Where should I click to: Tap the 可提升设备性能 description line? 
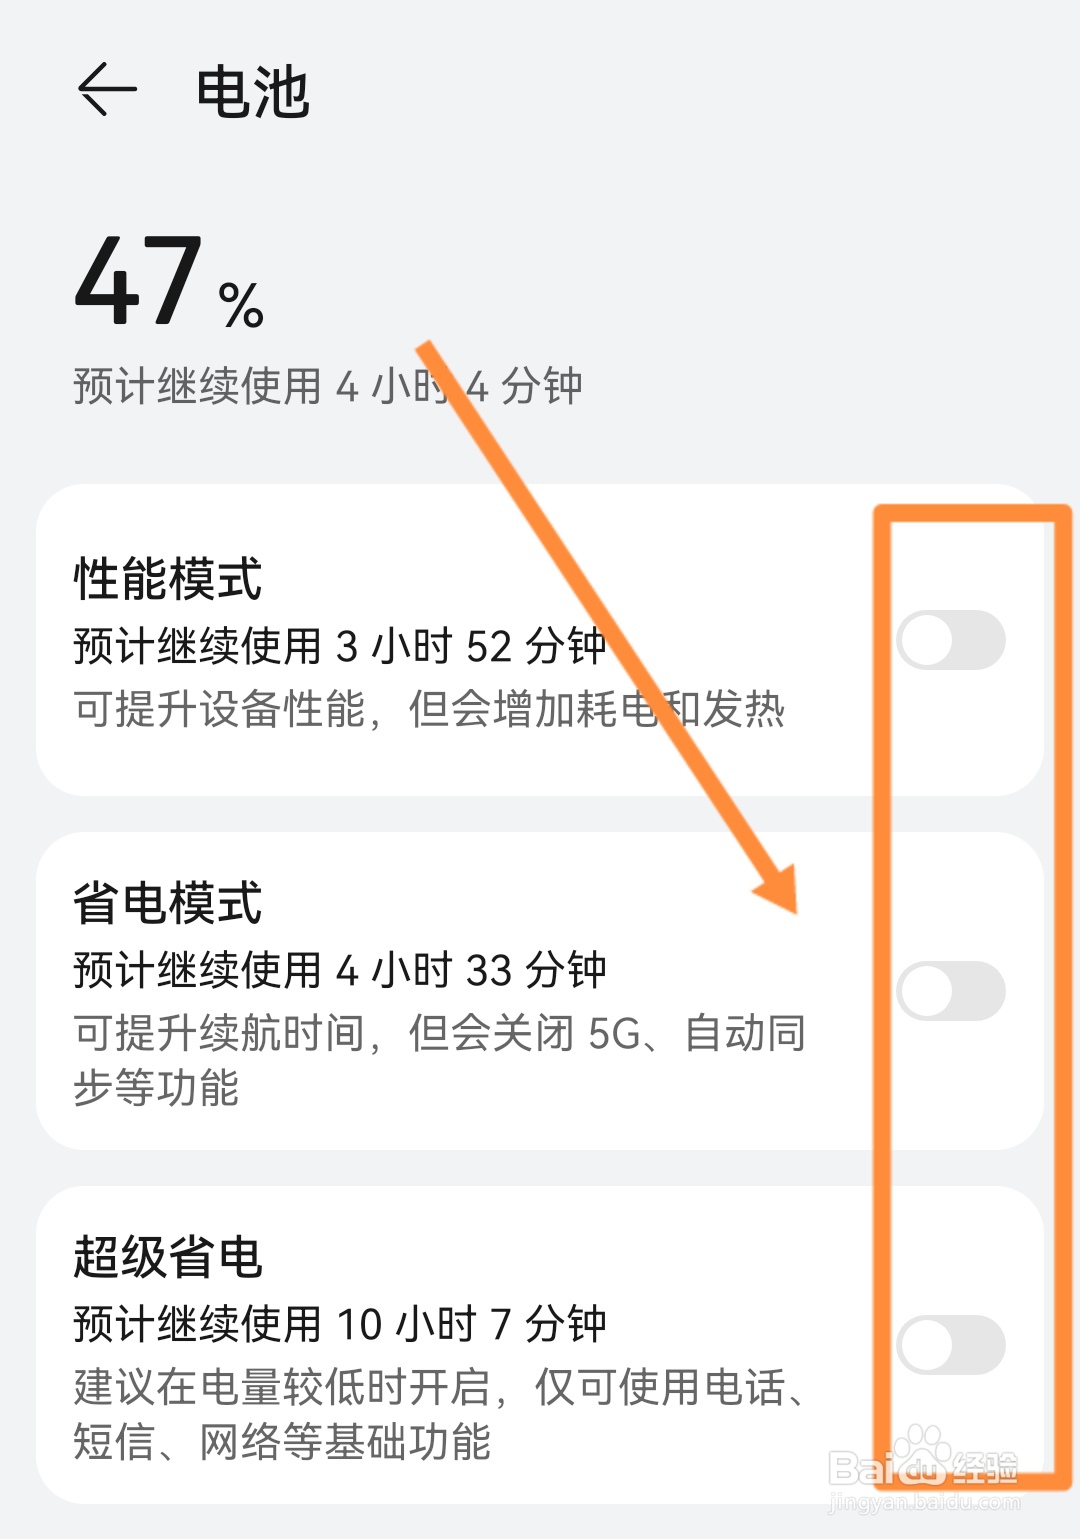428,710
